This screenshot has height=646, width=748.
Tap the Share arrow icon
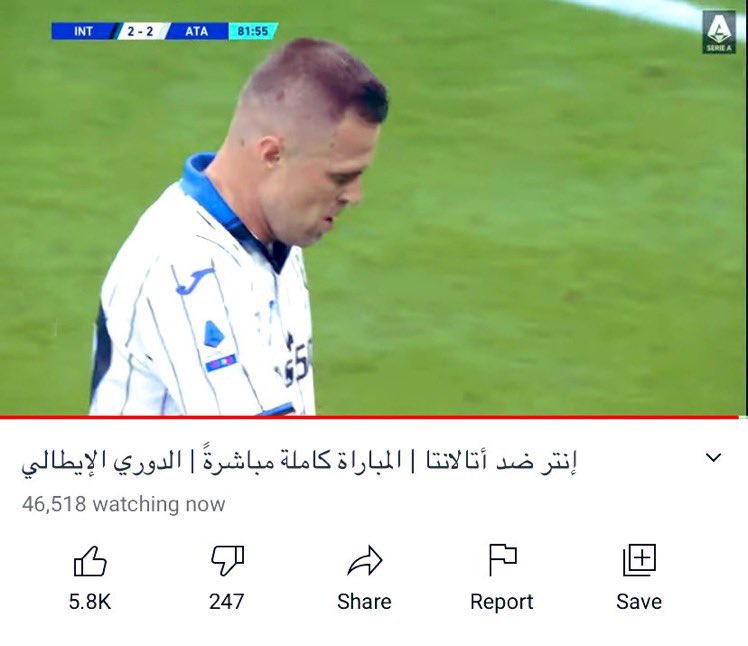pos(365,561)
